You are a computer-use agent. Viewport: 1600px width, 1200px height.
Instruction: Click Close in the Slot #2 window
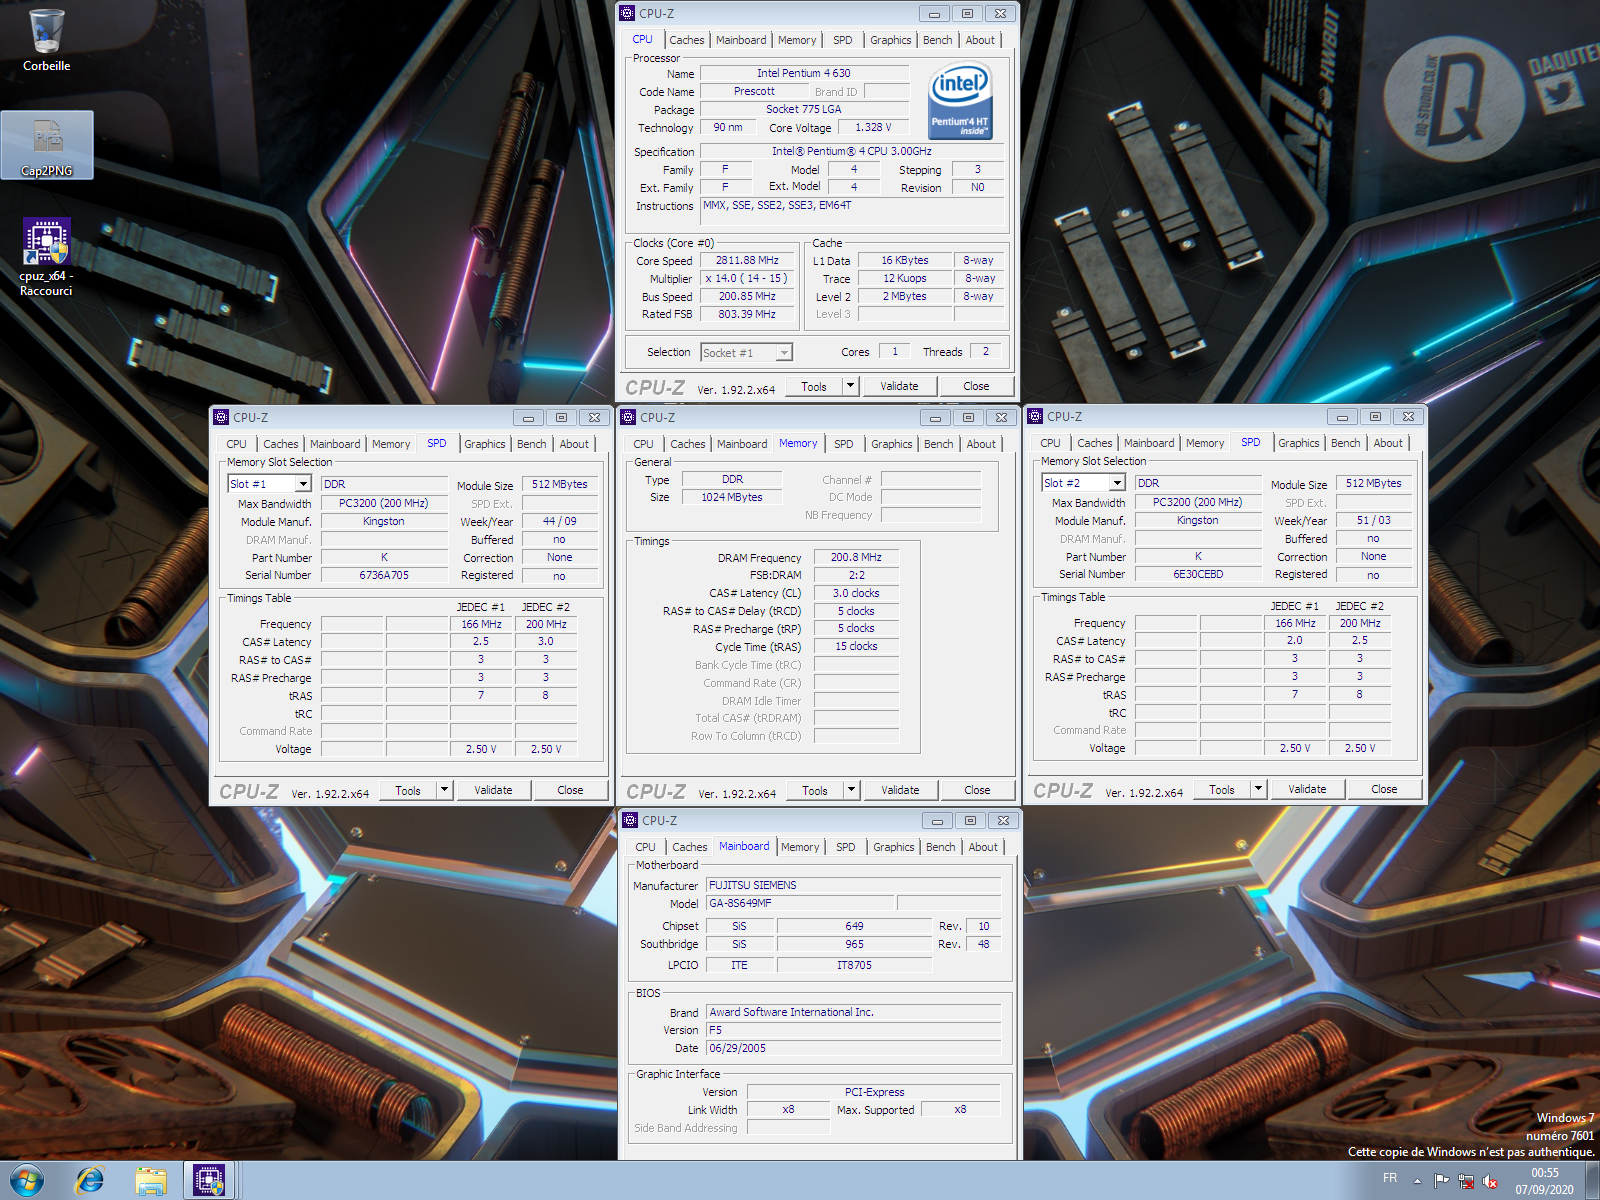1384,789
